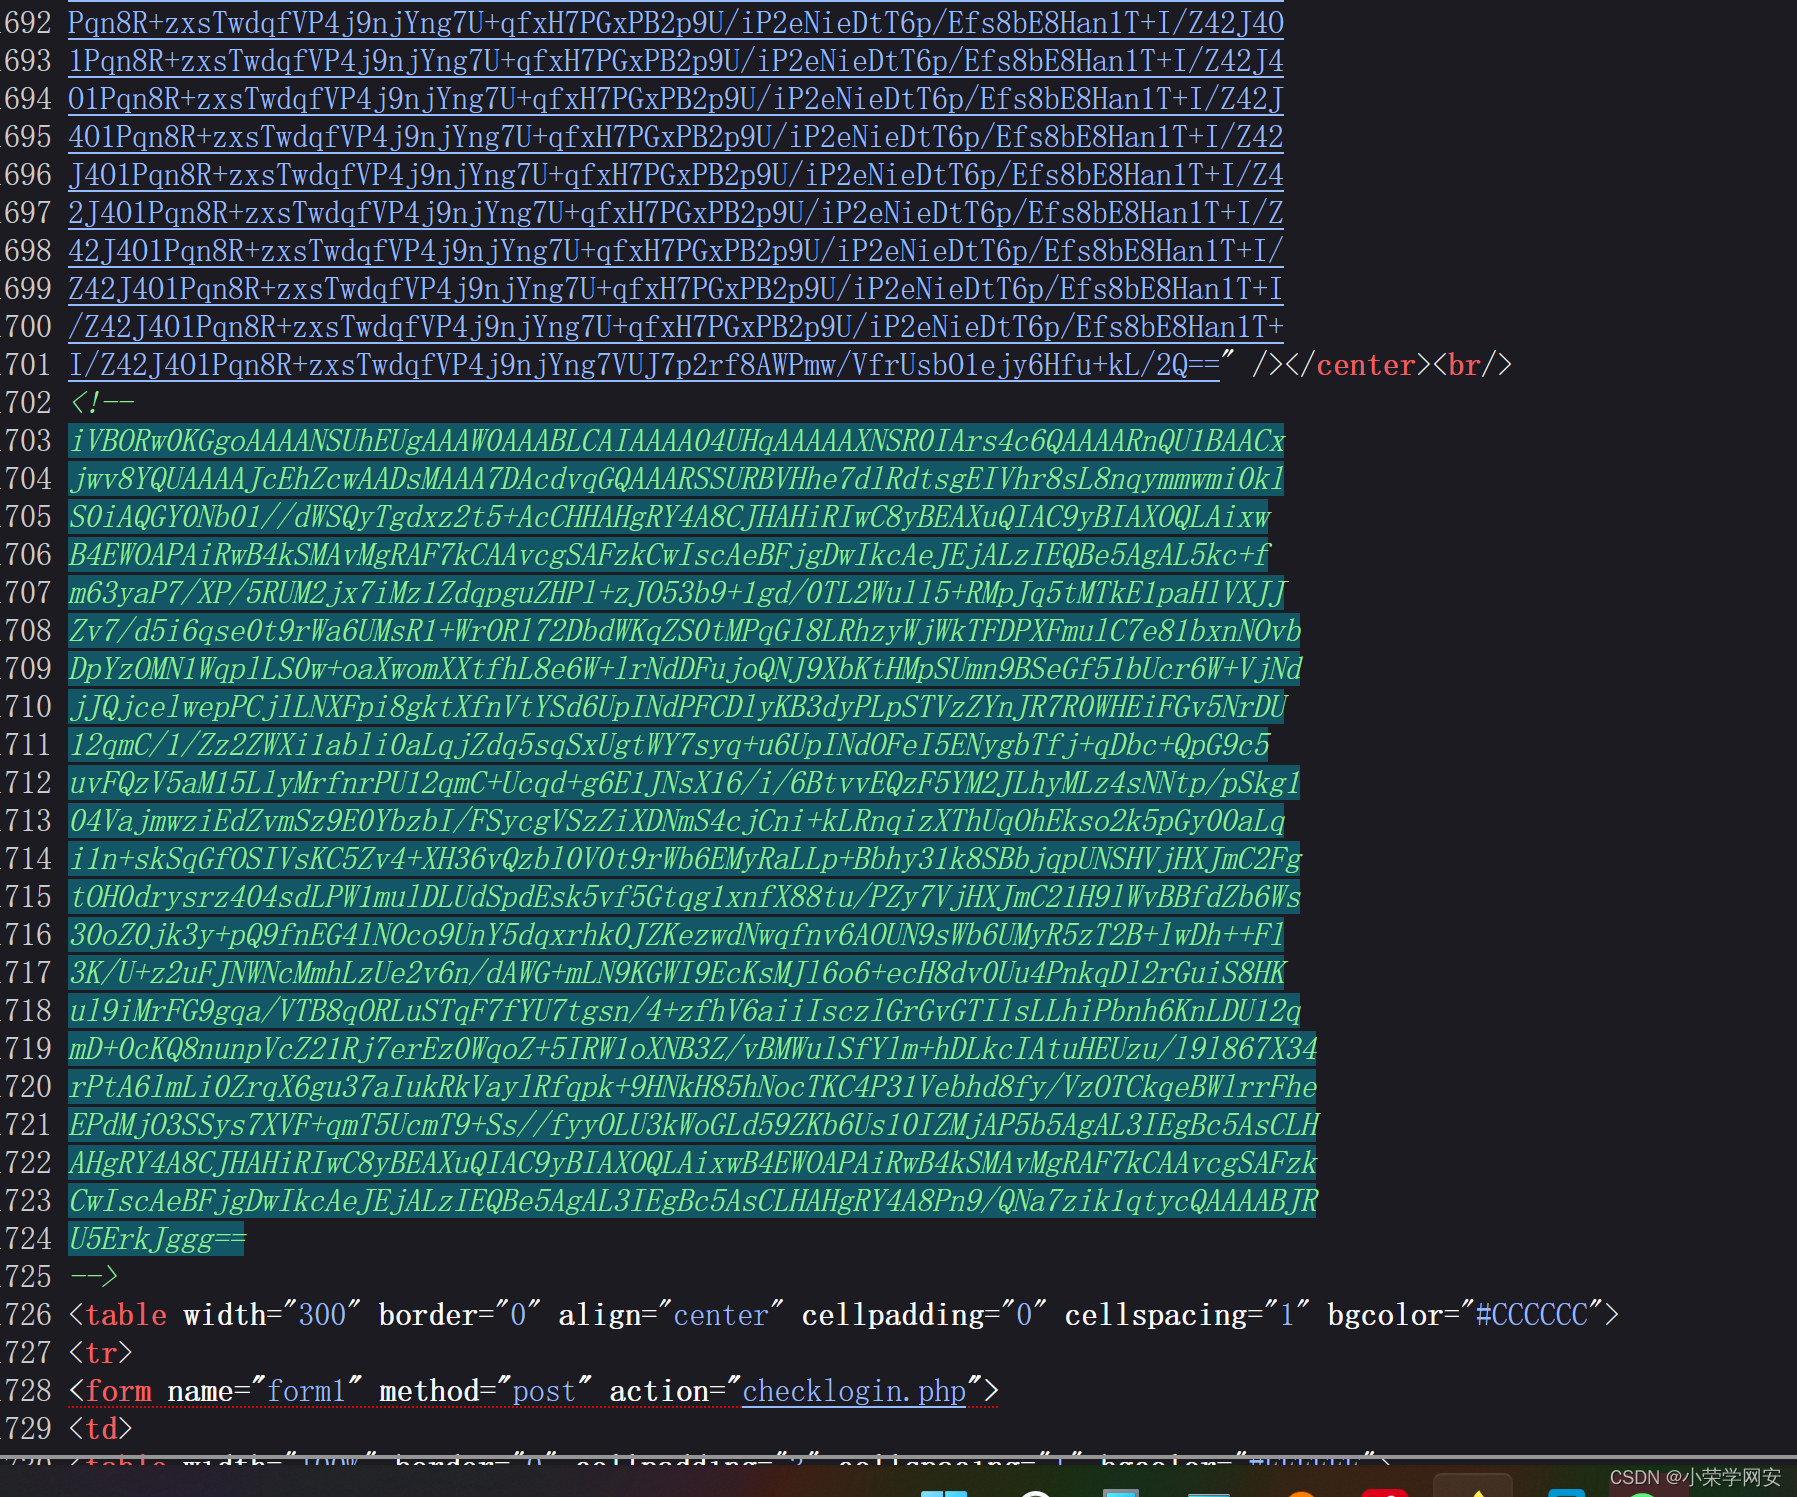Viewport: 1797px width, 1497px height.
Task: Click link text on line 699
Action: click(676, 288)
